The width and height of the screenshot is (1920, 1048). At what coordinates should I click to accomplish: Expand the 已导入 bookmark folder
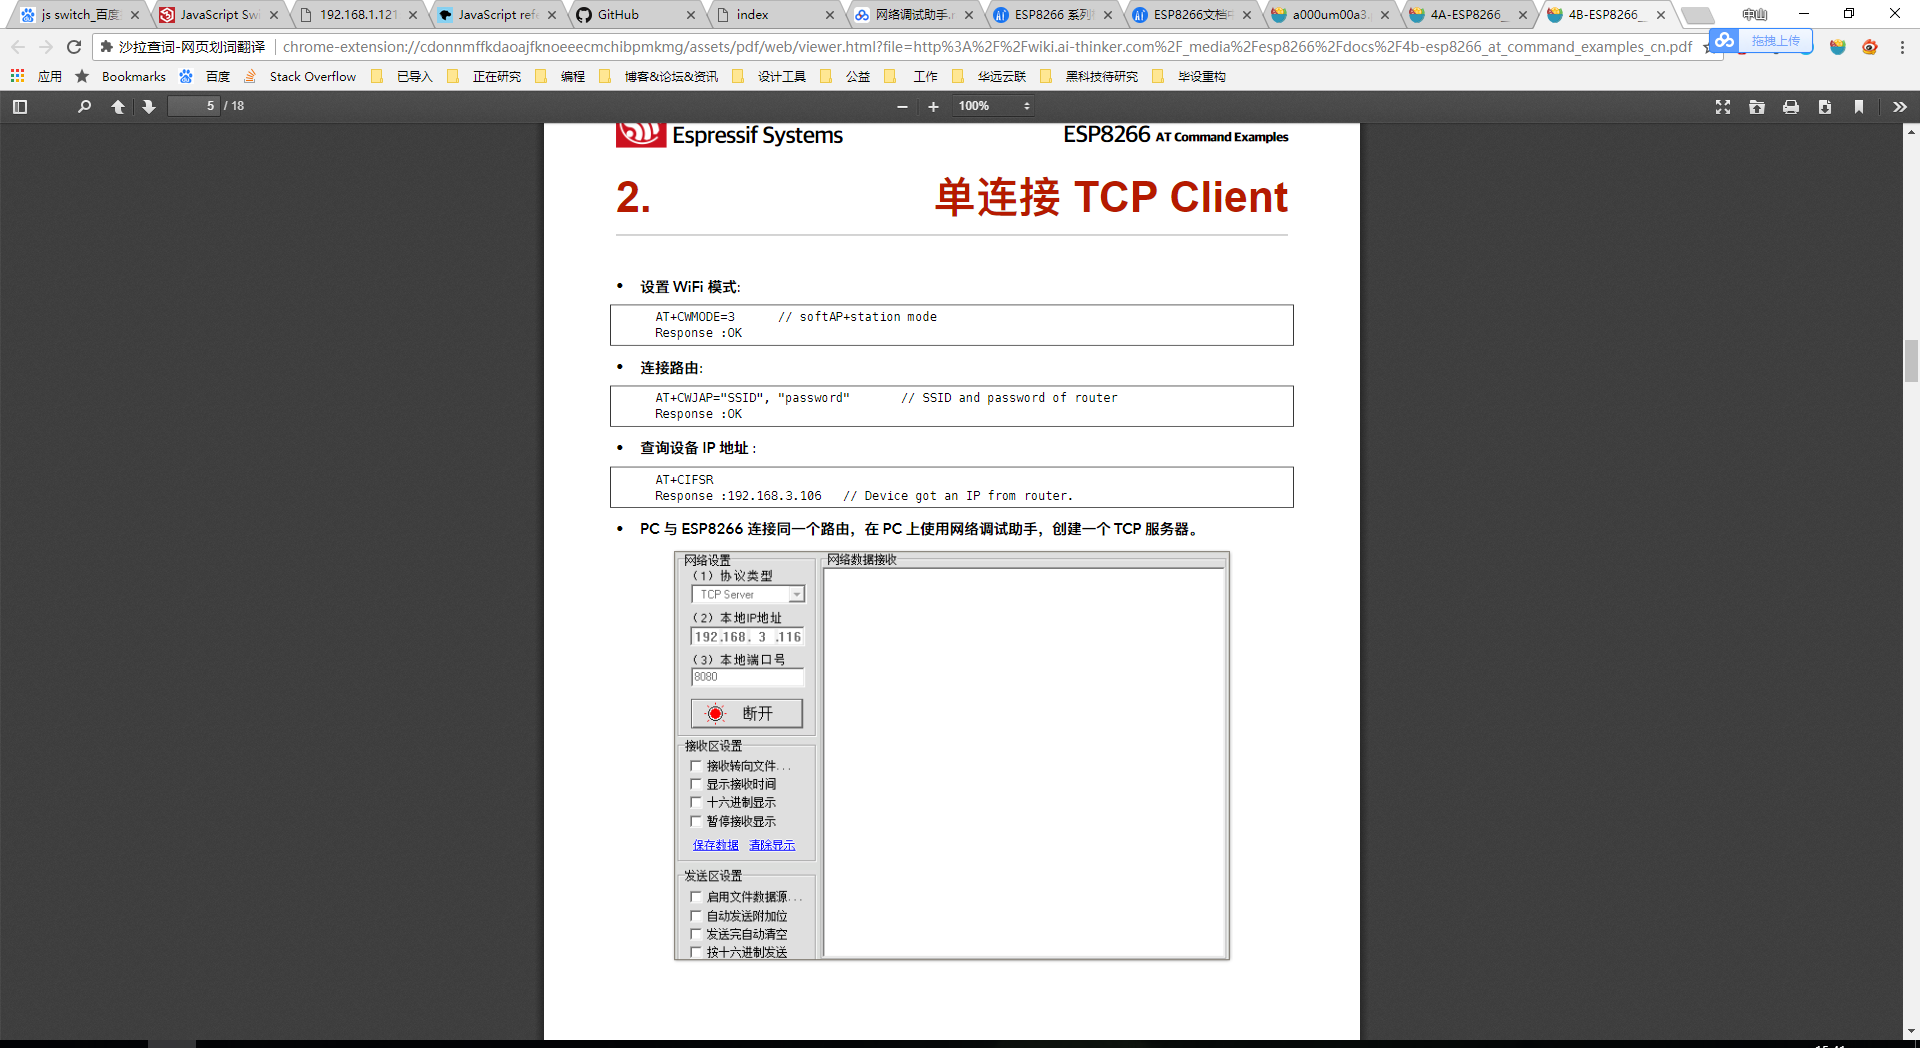pyautogui.click(x=404, y=76)
